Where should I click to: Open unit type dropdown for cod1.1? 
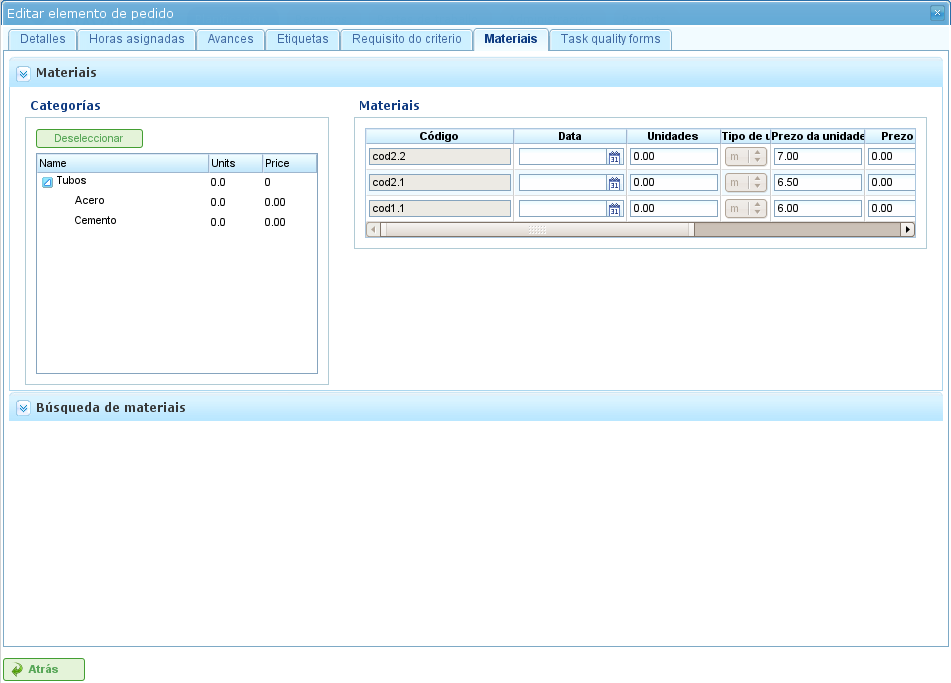pos(757,209)
